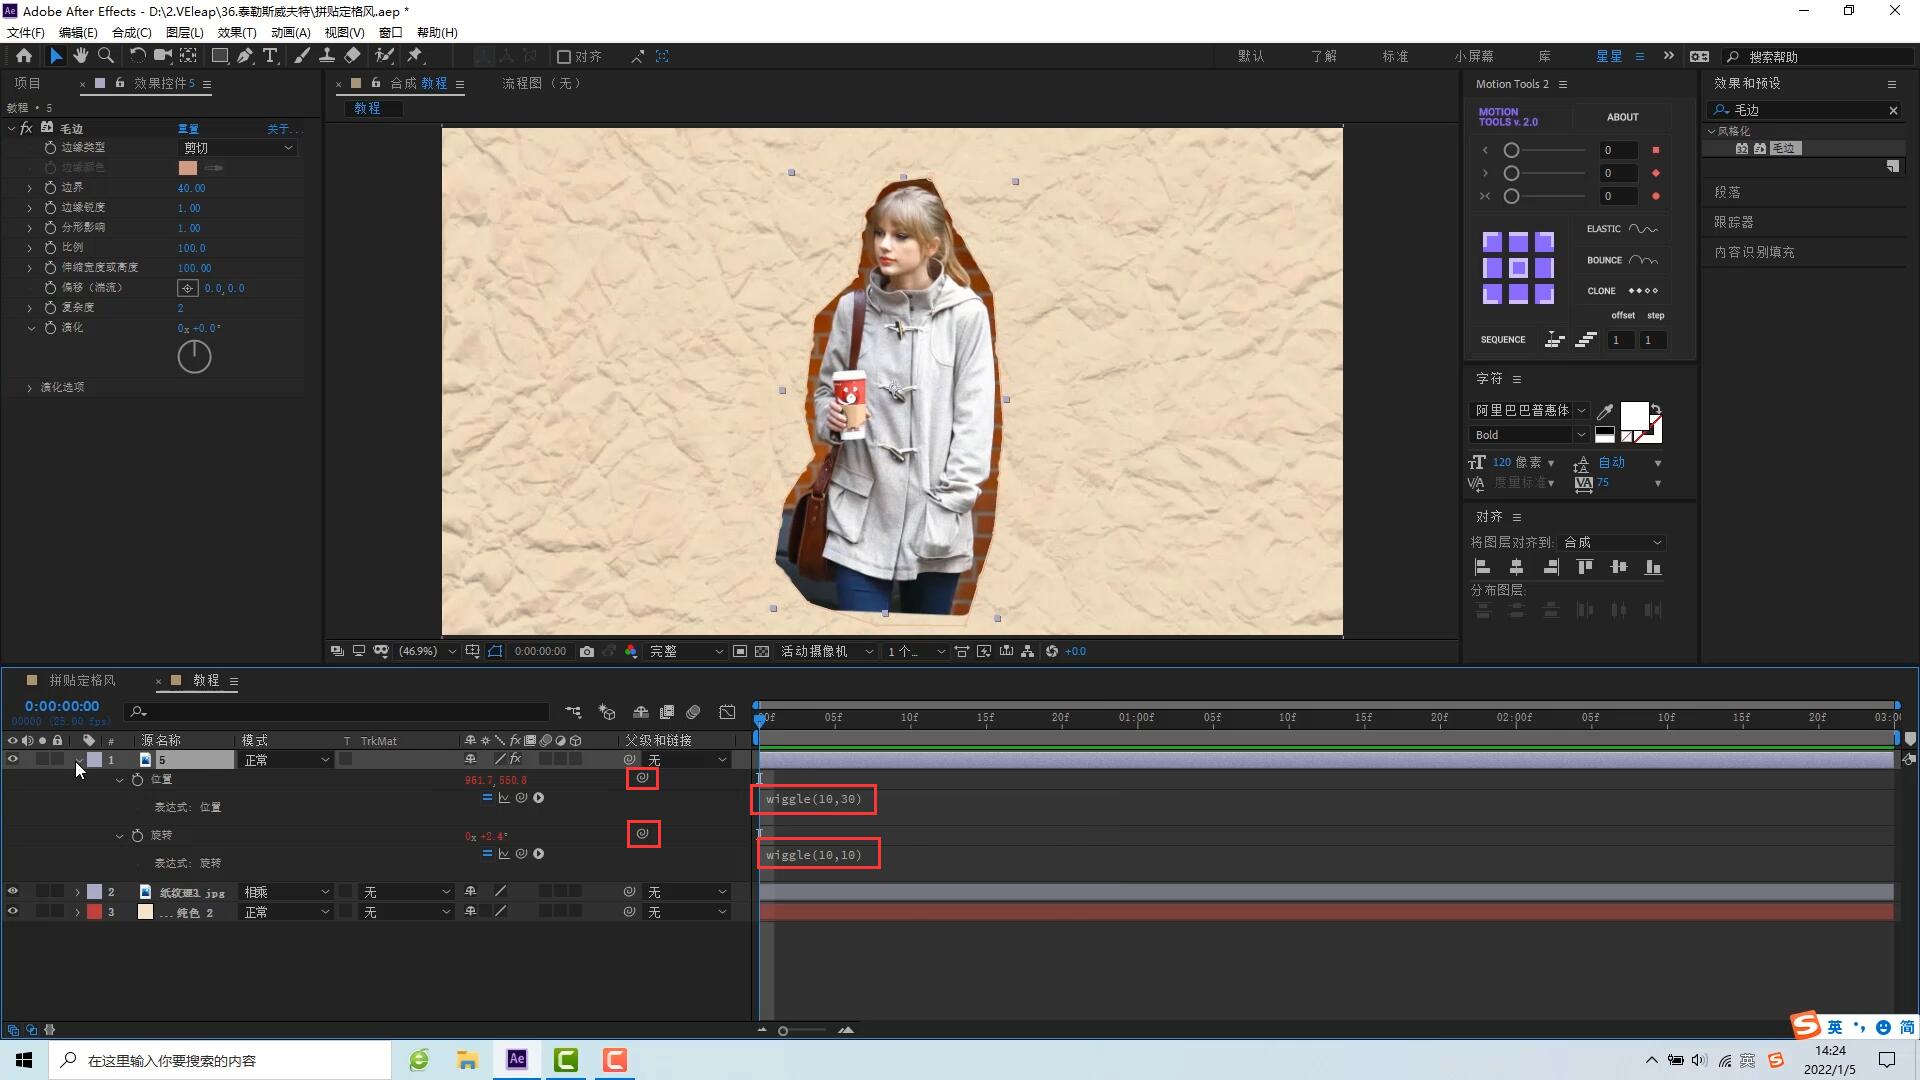Viewport: 1920px width, 1080px height.
Task: Select the Hand tool in toolbar
Action: (x=81, y=56)
